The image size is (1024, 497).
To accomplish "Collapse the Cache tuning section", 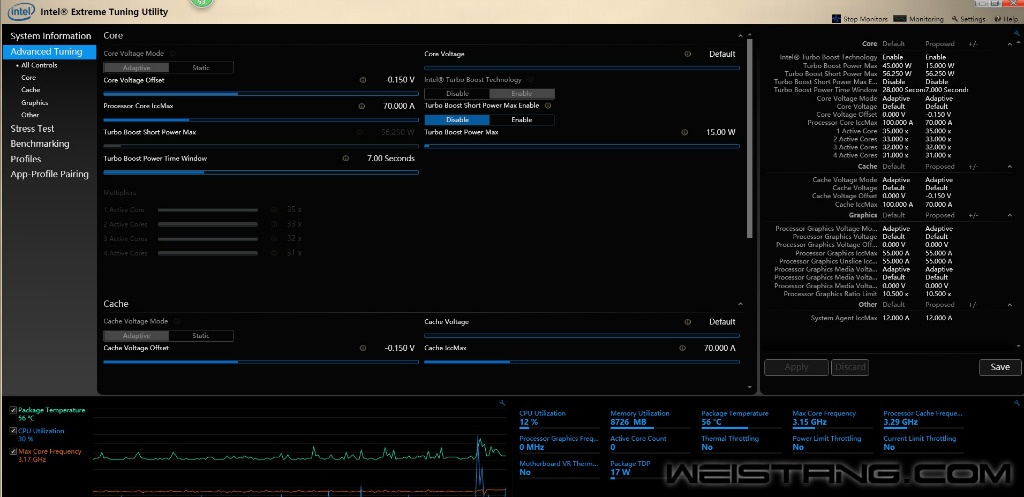I will click(x=740, y=304).
